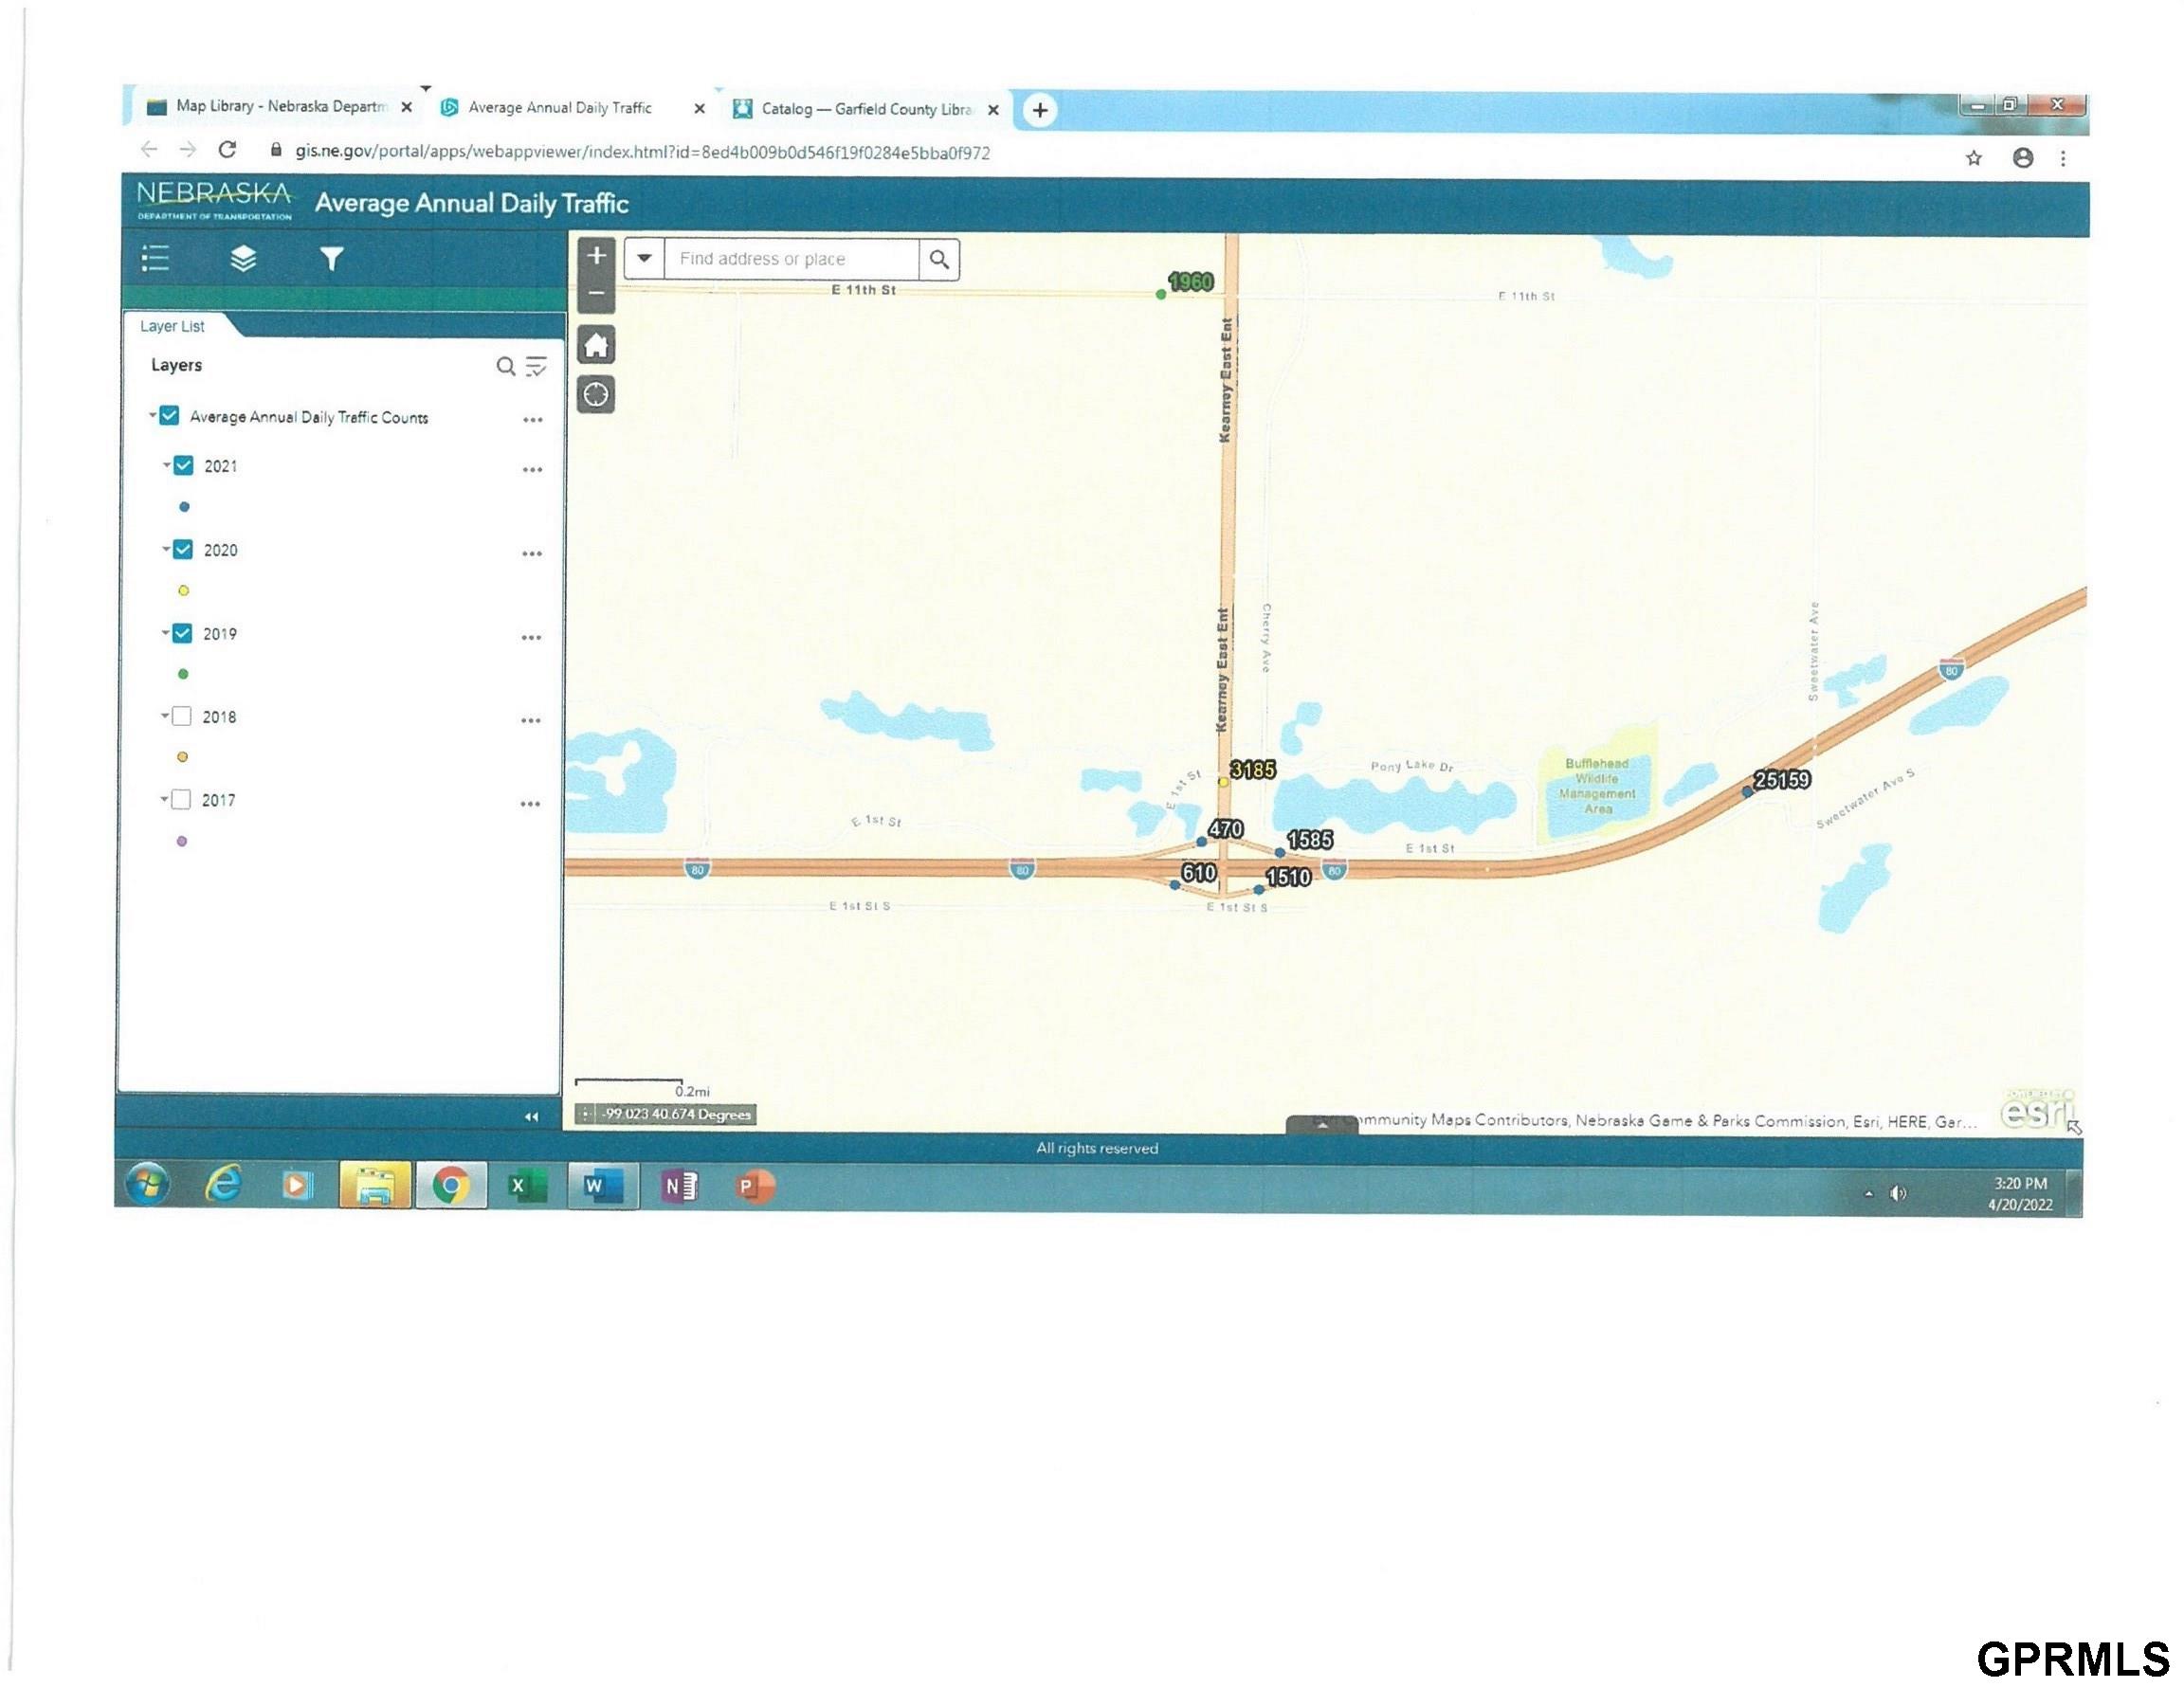Open options menu for 2020 layer
Screen dimensions: 2184x1687
532,554
